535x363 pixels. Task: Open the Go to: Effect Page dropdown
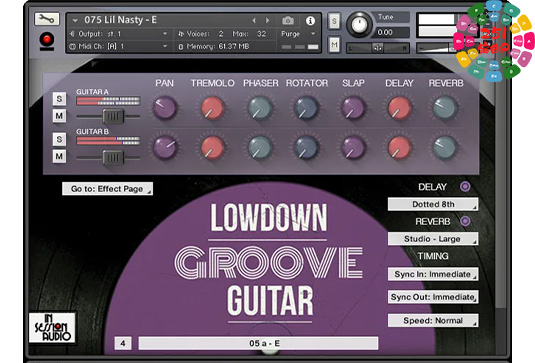pos(107,189)
